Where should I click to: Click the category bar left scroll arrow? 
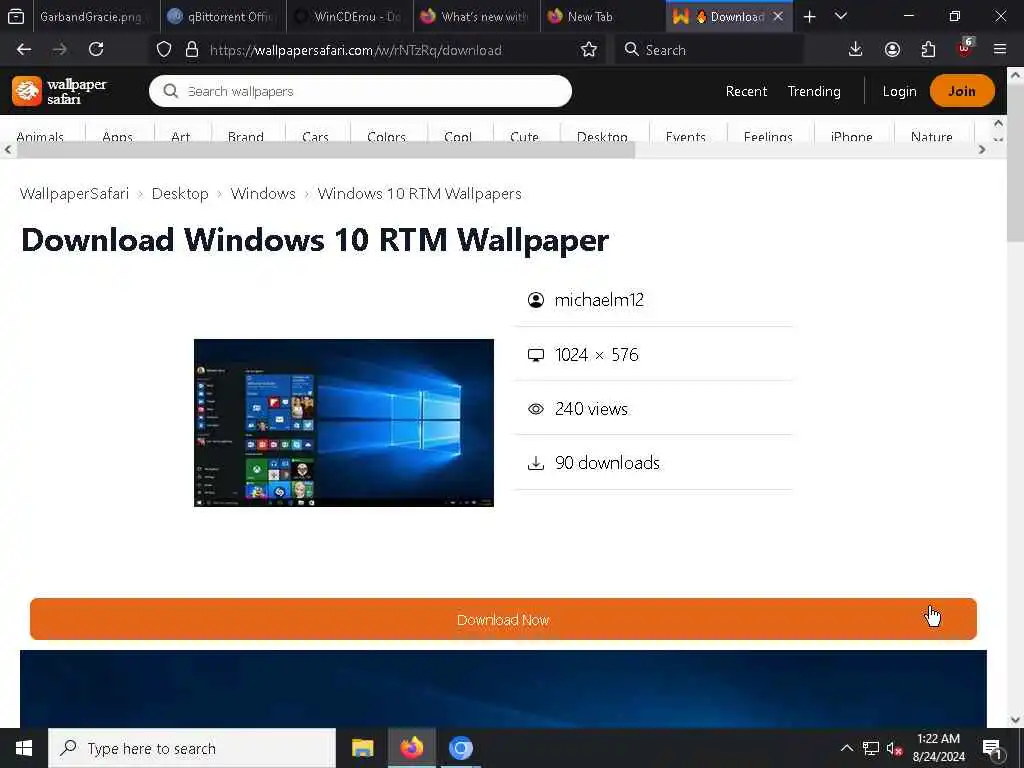tap(7, 150)
